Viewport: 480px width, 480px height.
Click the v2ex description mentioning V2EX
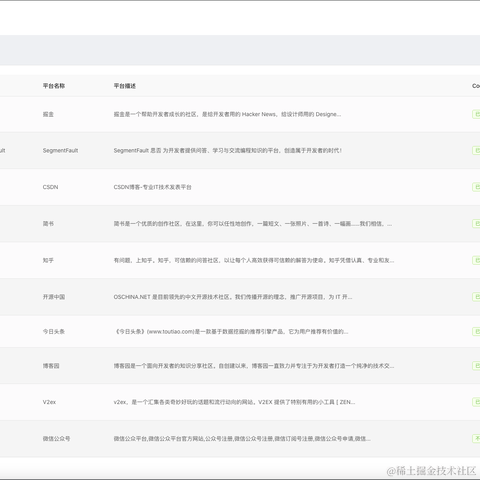tap(234, 402)
